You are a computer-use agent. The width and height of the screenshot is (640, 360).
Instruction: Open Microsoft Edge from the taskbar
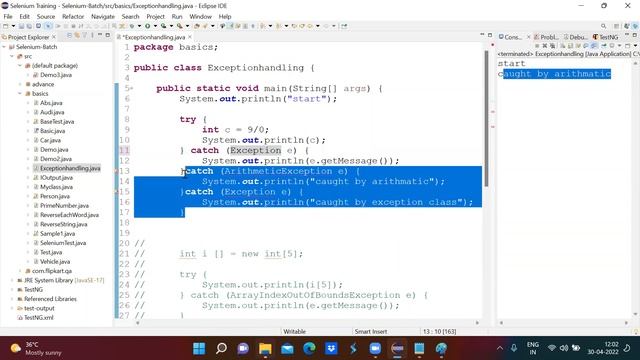point(309,348)
